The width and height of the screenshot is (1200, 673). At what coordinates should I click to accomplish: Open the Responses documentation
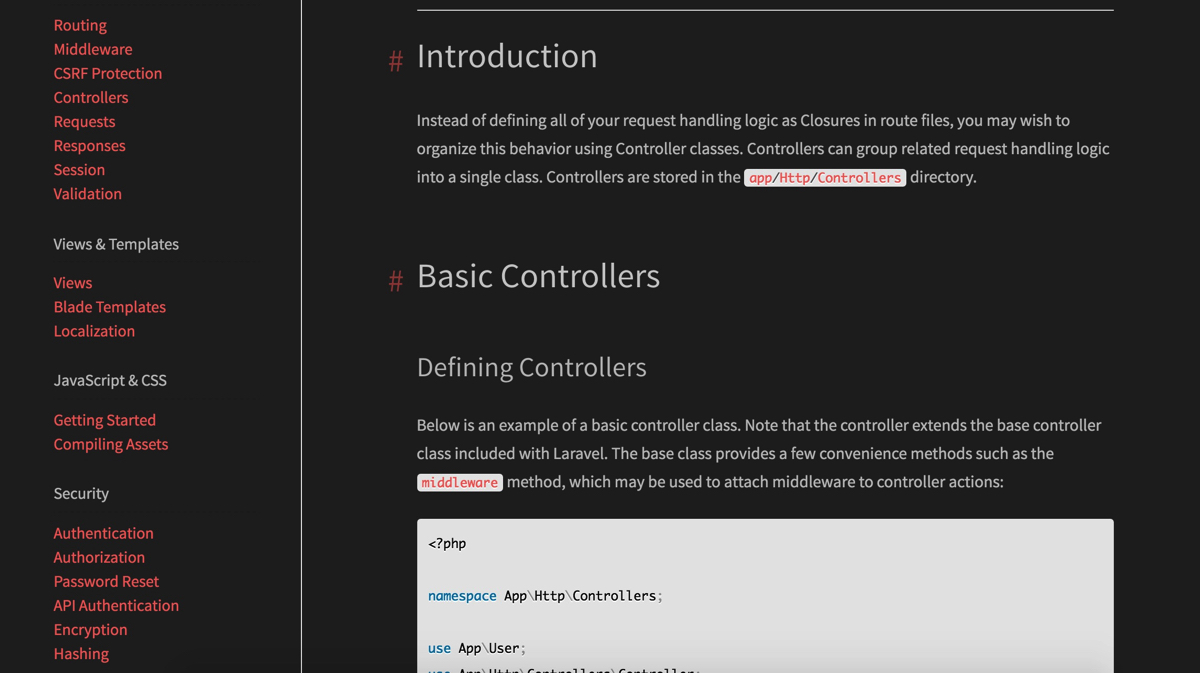[x=89, y=145]
